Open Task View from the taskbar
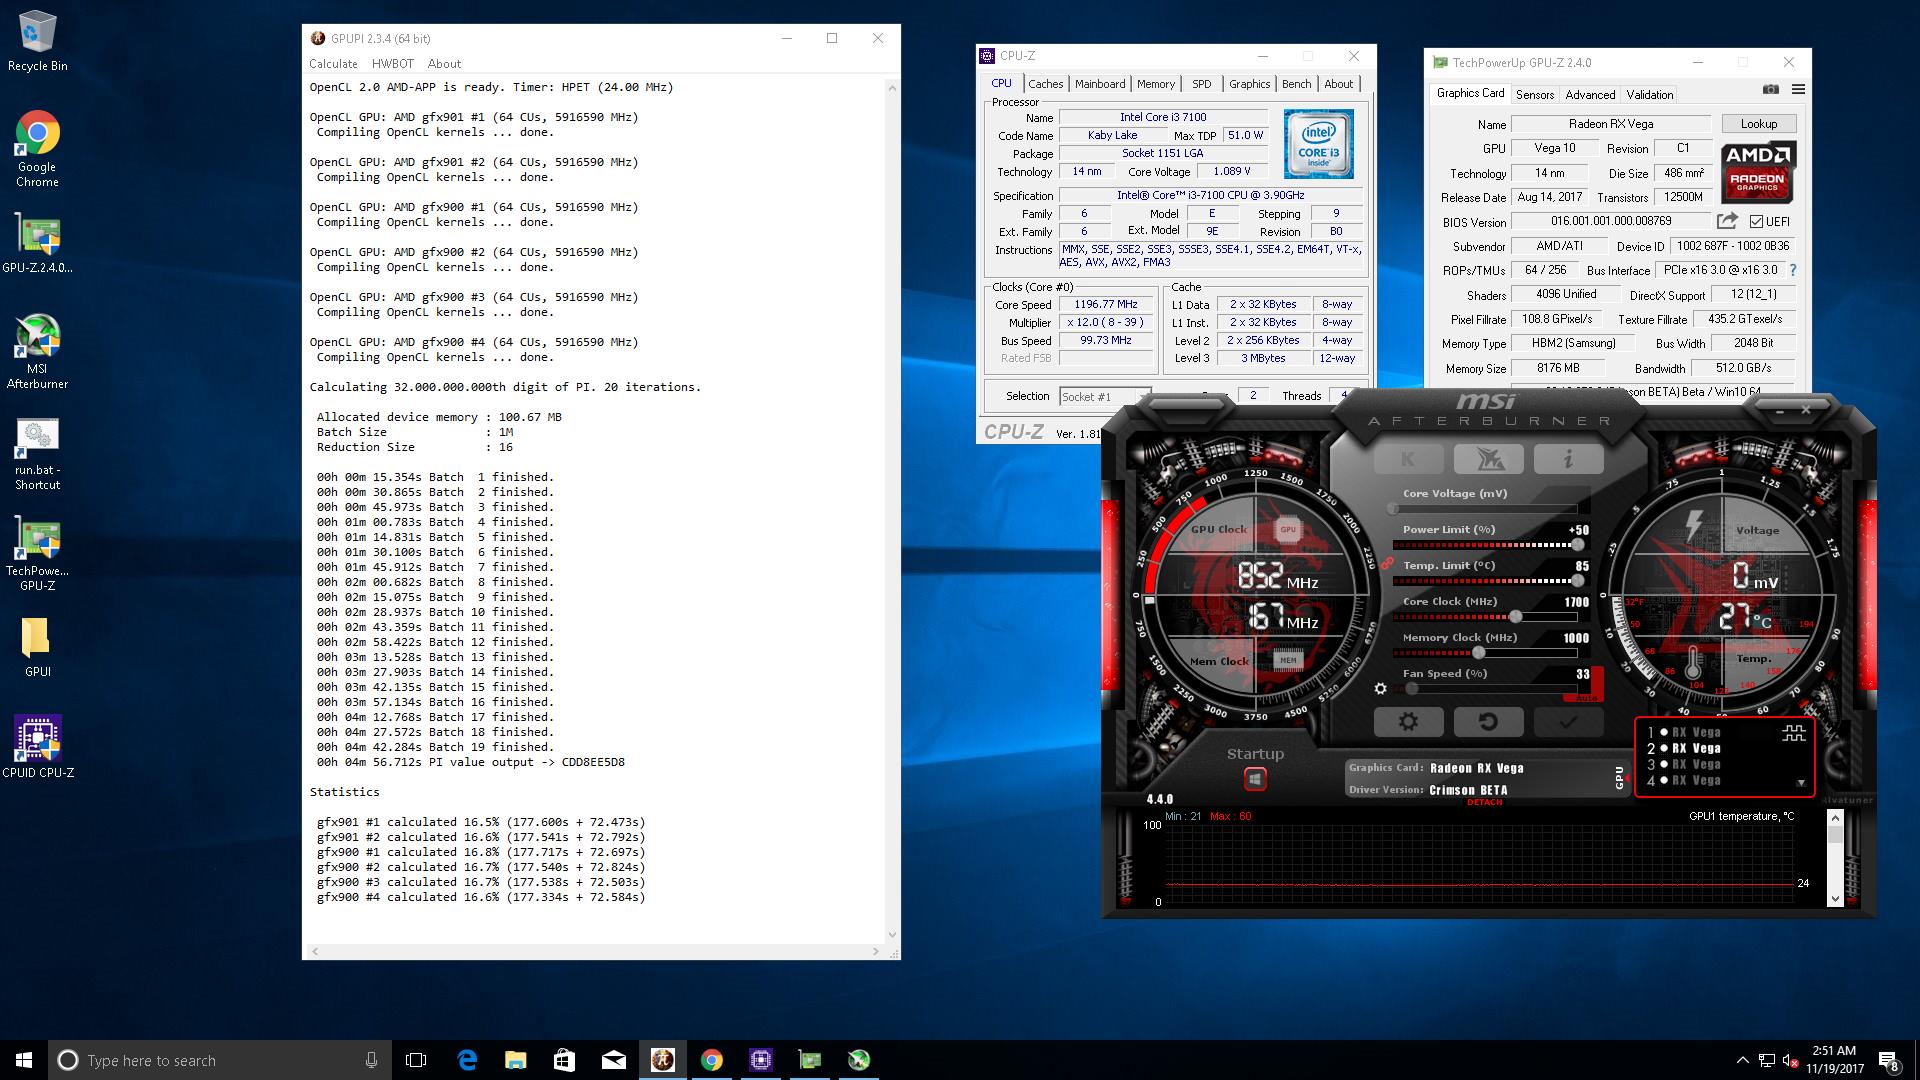Viewport: 1920px width, 1080px height. click(x=416, y=1060)
